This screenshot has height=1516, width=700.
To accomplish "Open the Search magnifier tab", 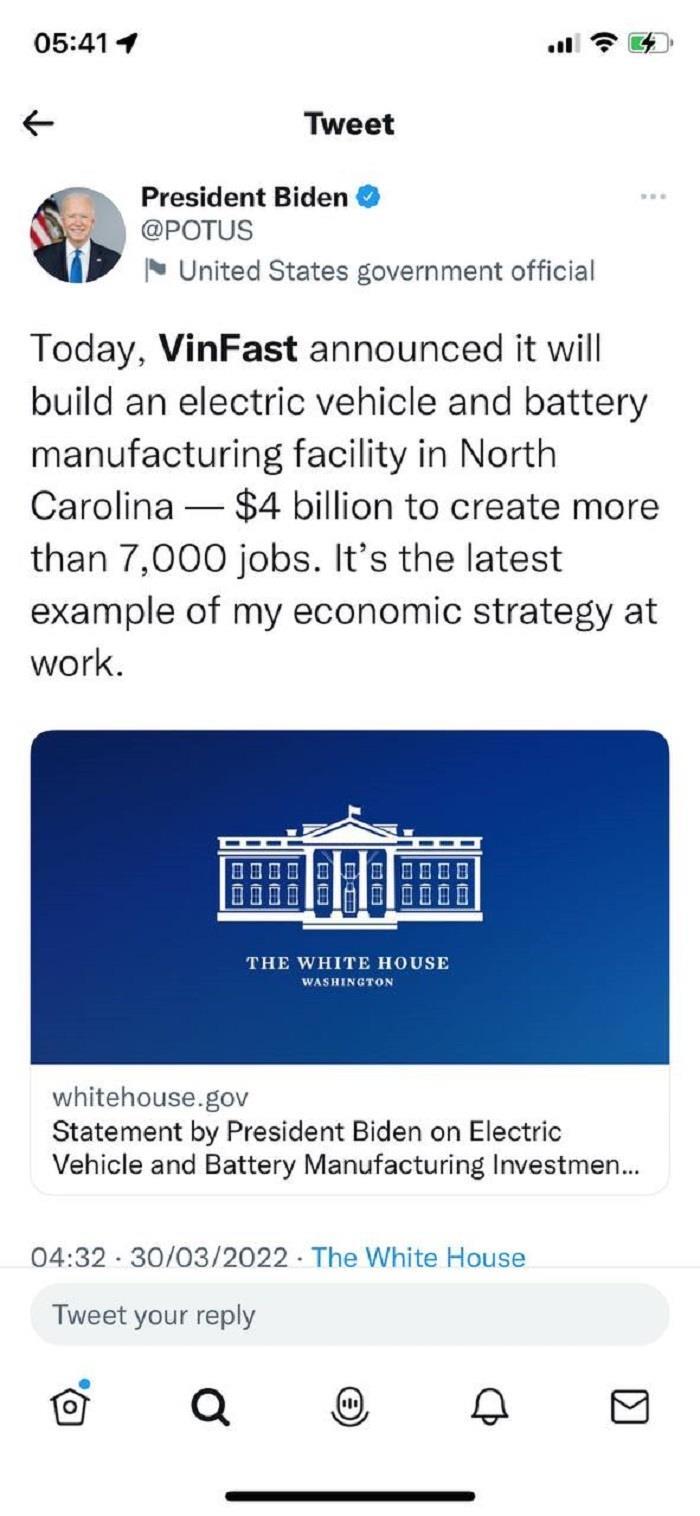I will [x=210, y=1407].
